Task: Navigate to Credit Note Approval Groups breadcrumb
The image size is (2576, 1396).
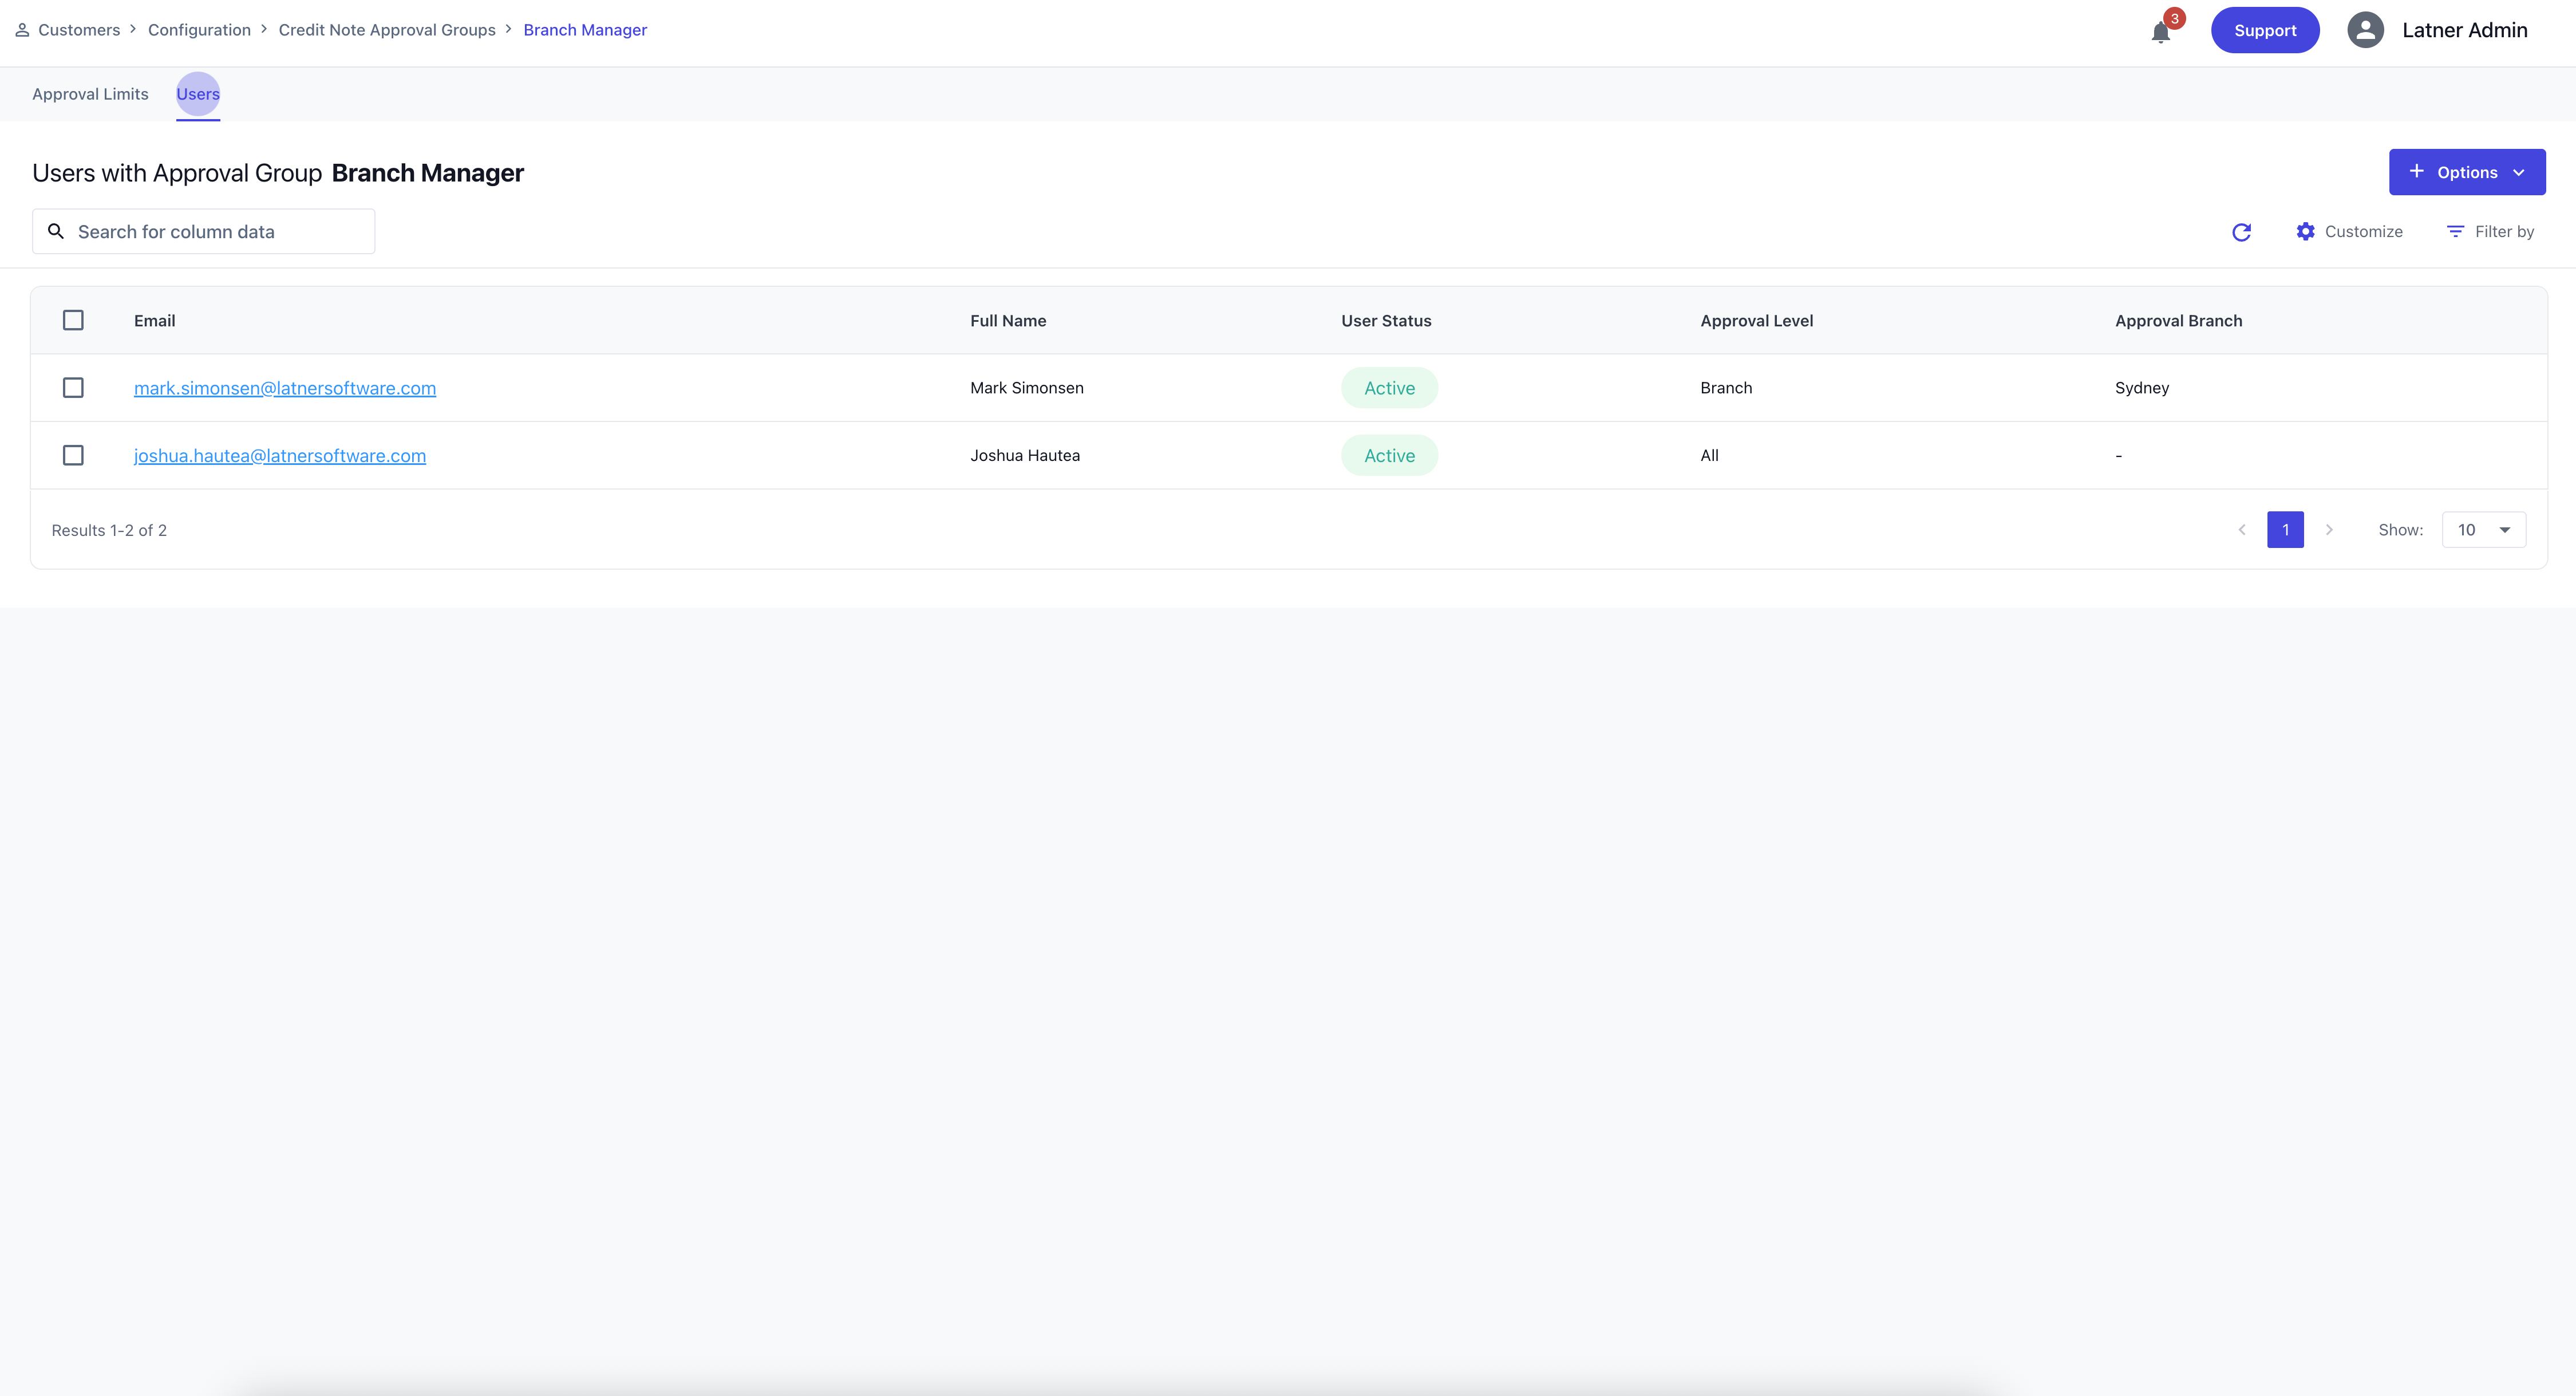Action: (x=387, y=30)
